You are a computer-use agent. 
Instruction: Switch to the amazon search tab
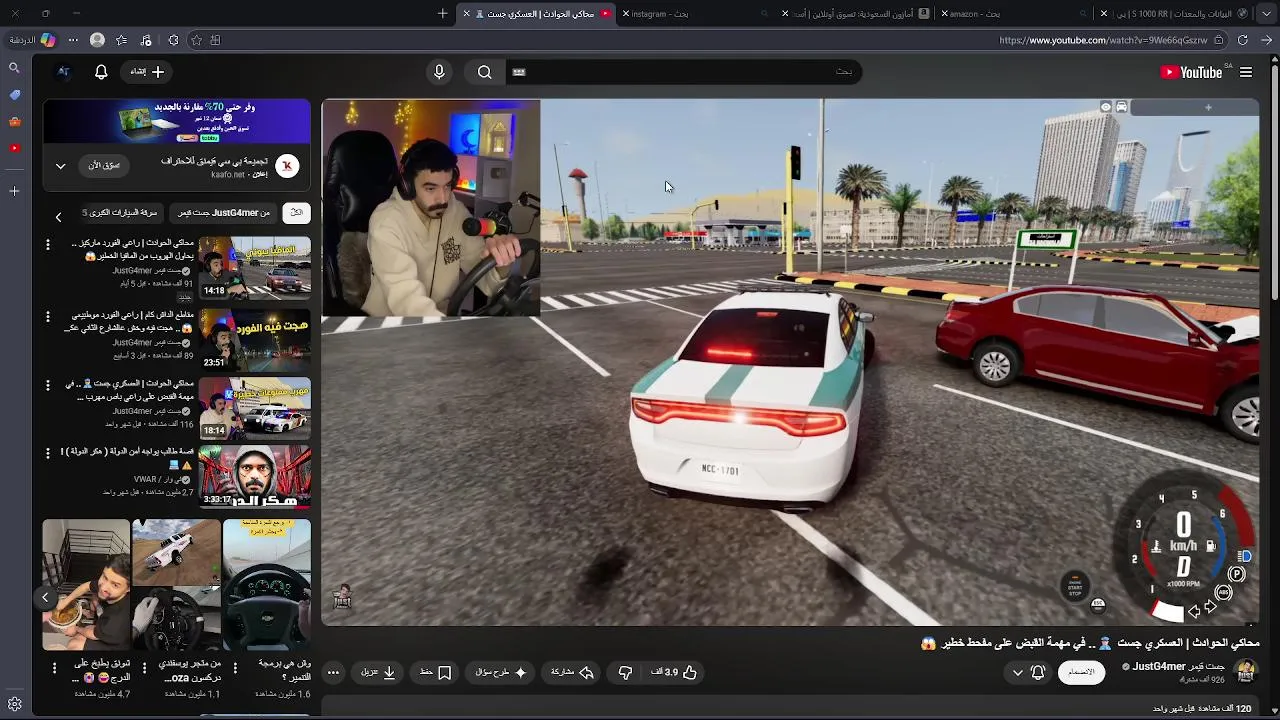(1016, 13)
